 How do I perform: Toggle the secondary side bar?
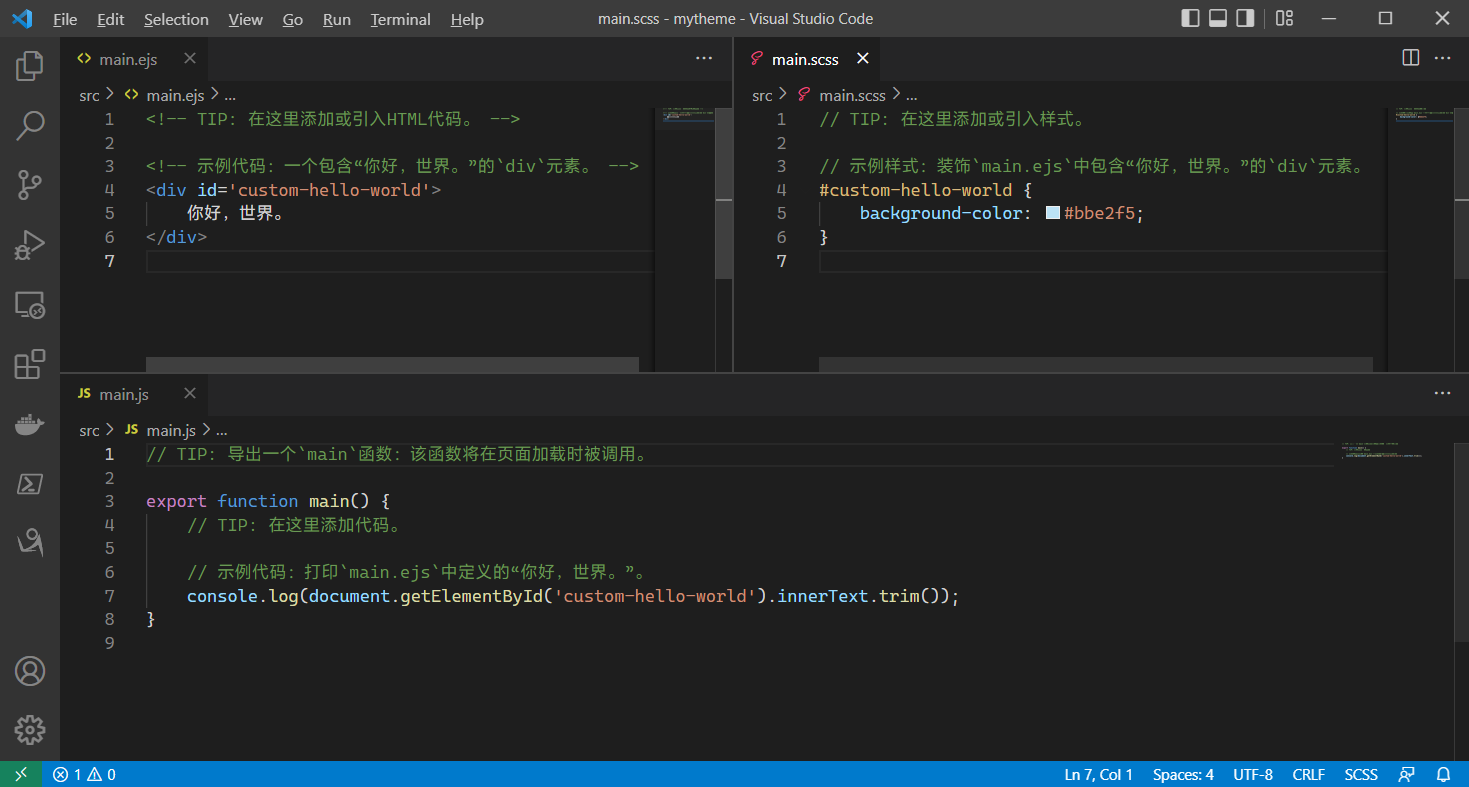tap(1245, 18)
